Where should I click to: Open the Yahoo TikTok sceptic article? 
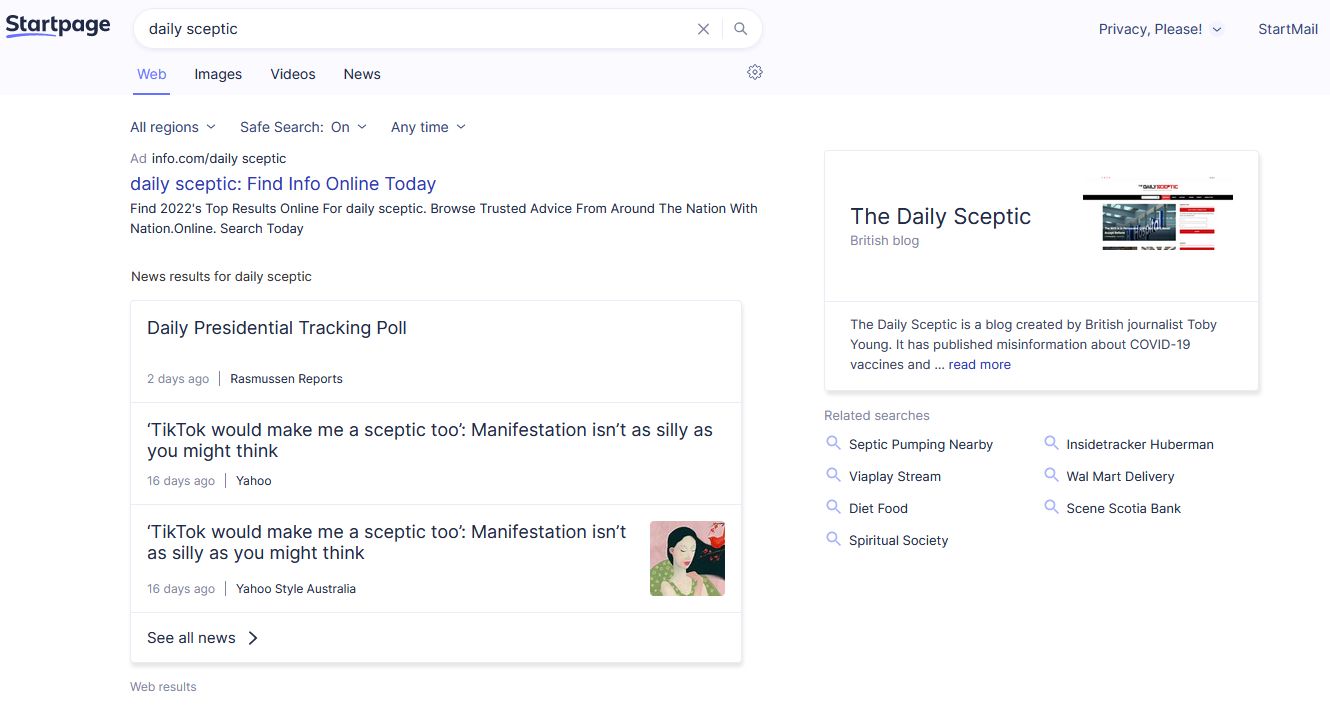click(430, 440)
